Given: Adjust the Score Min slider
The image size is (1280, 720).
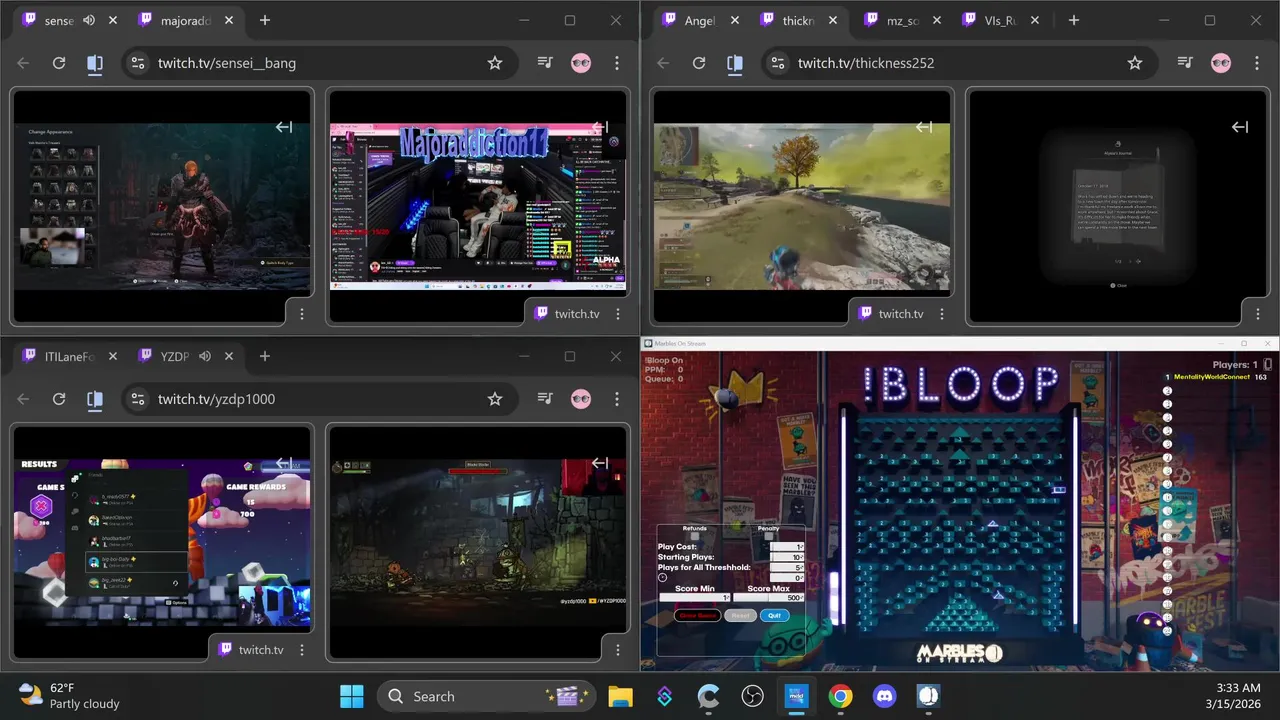Looking at the screenshot, I should 694,598.
